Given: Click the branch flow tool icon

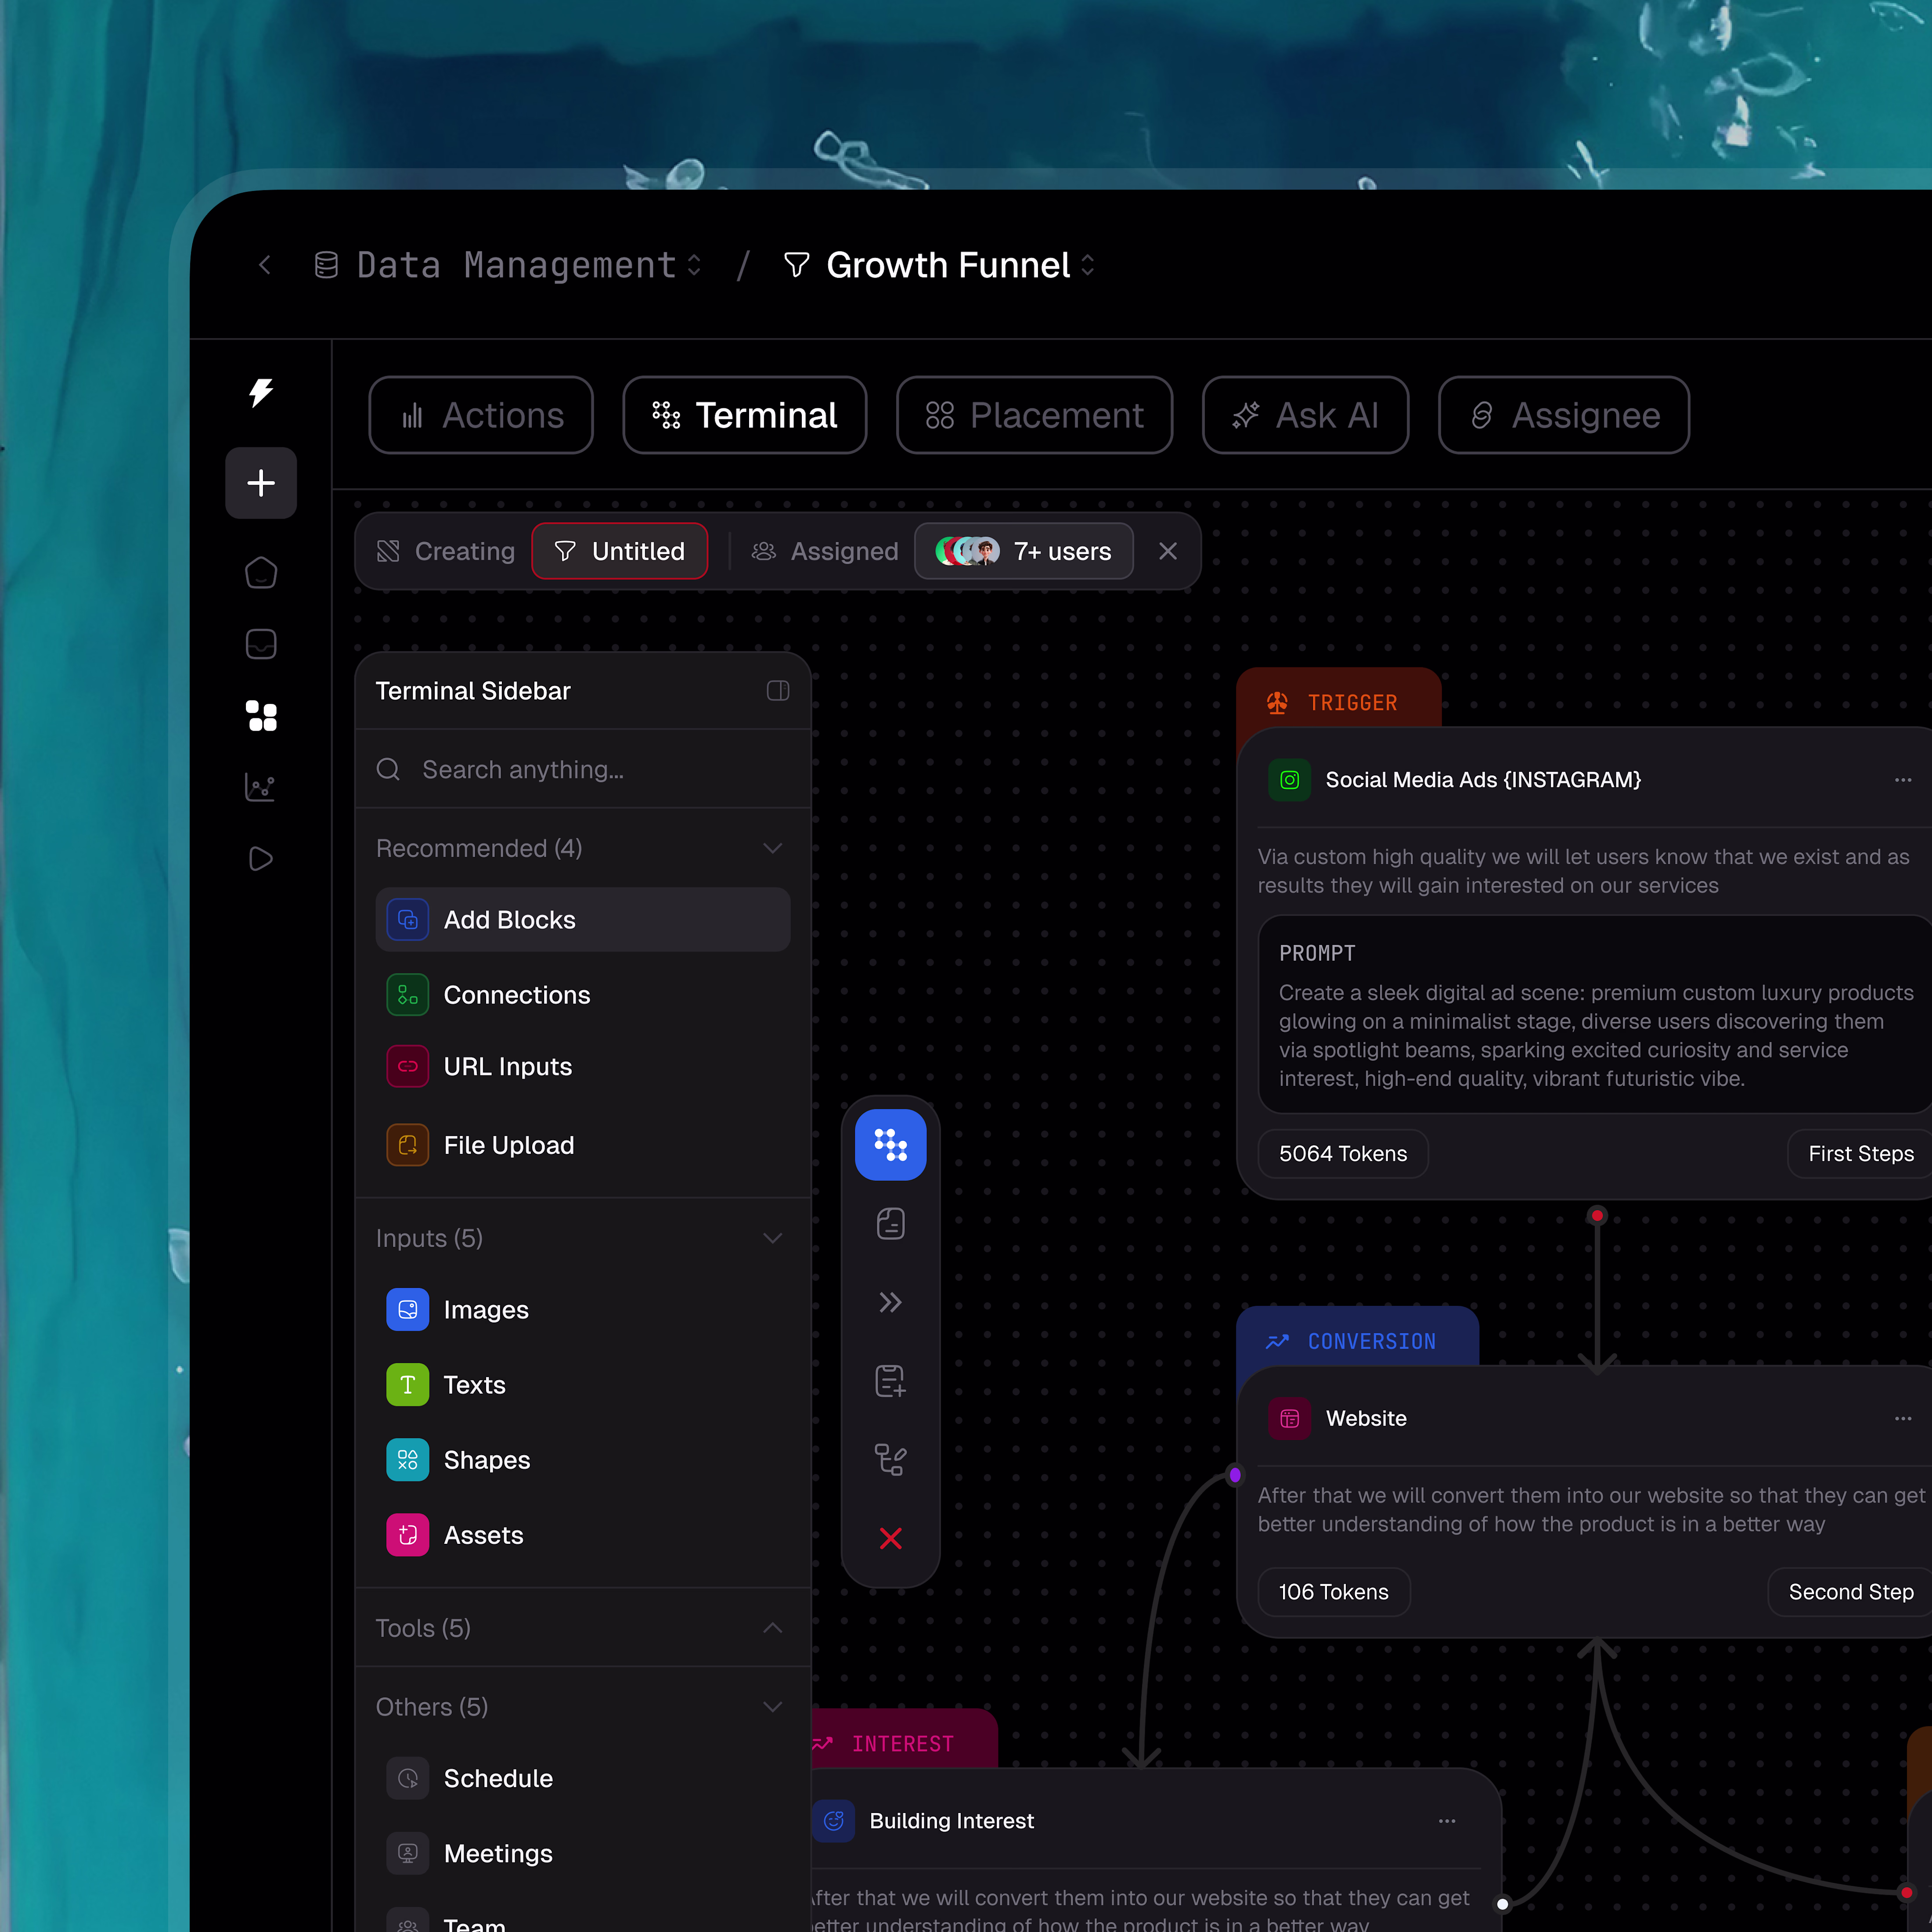Looking at the screenshot, I should (x=890, y=1459).
